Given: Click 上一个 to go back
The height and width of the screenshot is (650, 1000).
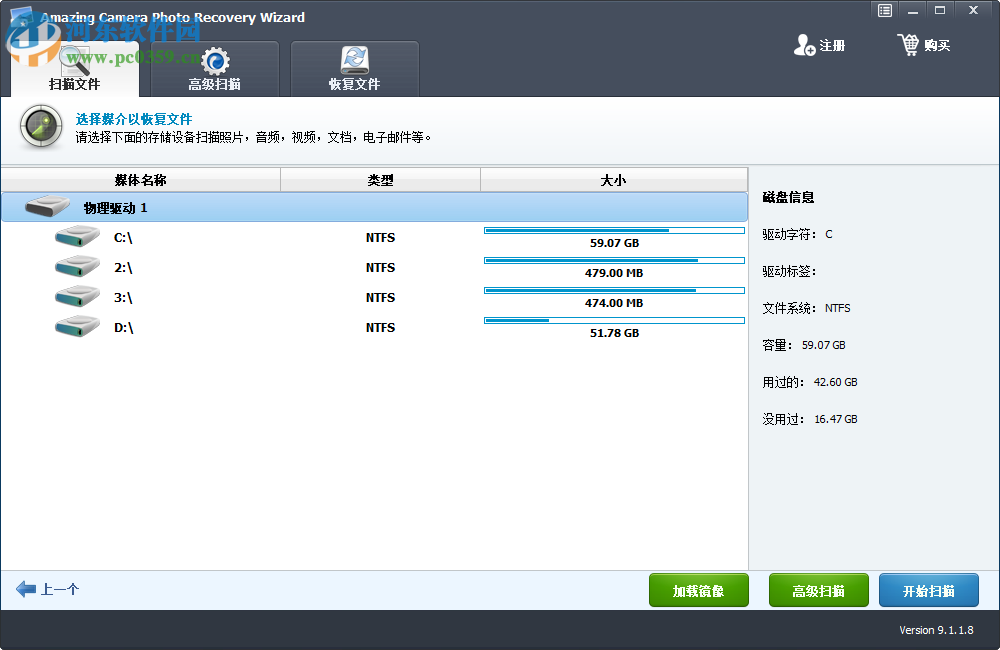Looking at the screenshot, I should pyautogui.click(x=47, y=590).
